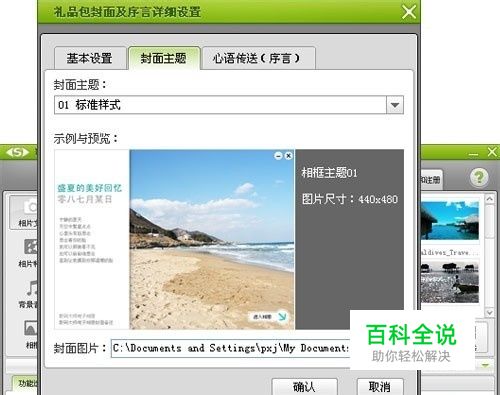The height and width of the screenshot is (395, 500).
Task: Click the 注册 button in background window
Action: [431, 180]
